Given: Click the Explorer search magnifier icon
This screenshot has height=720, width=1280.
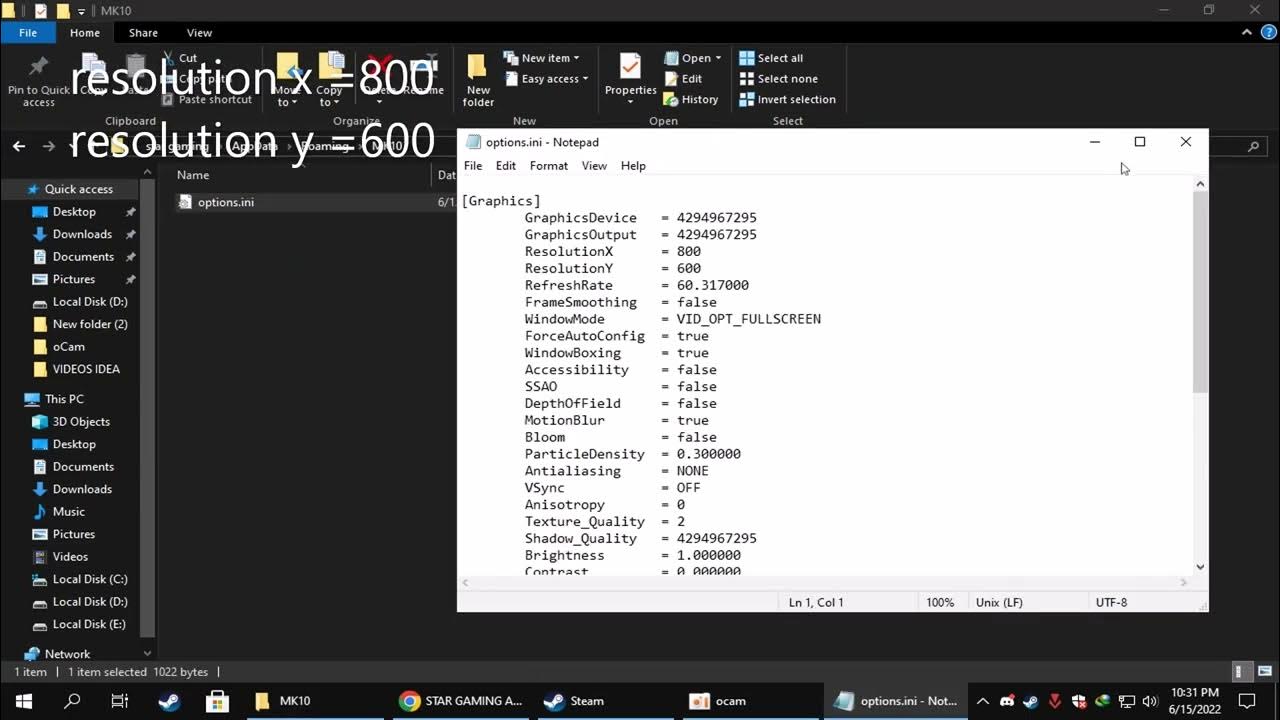Looking at the screenshot, I should coord(1253,146).
